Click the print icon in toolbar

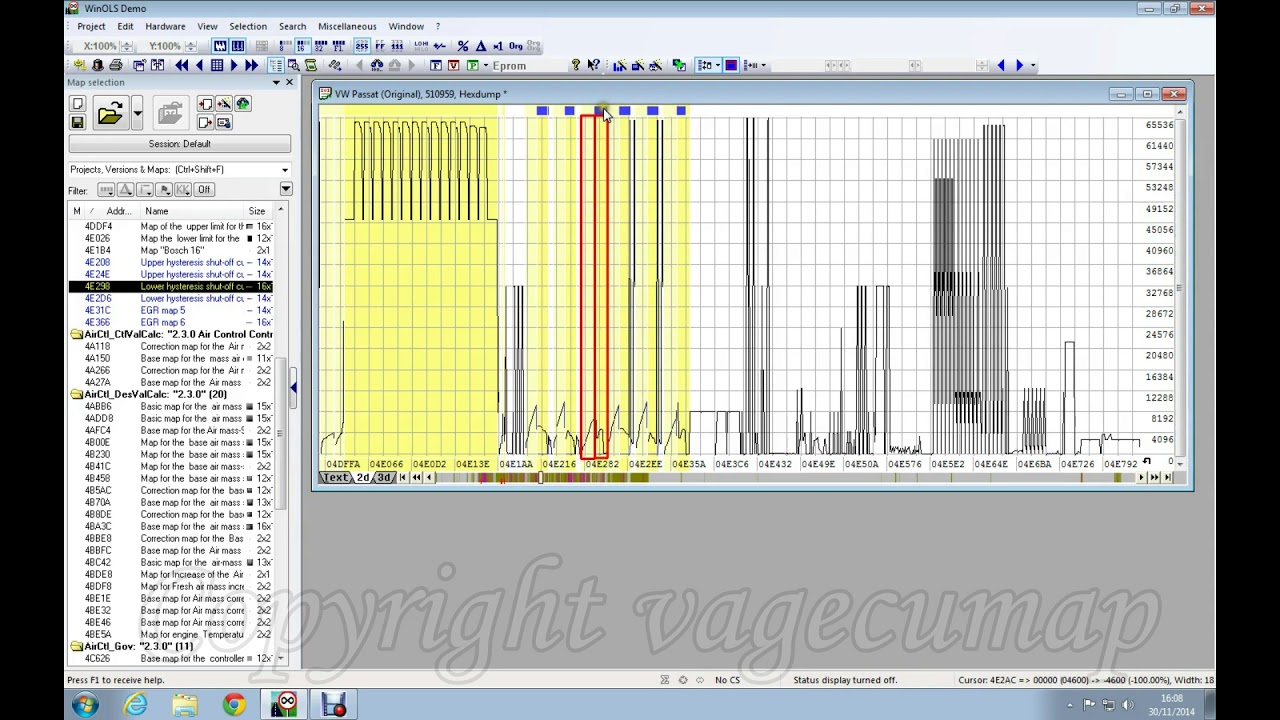pos(116,65)
